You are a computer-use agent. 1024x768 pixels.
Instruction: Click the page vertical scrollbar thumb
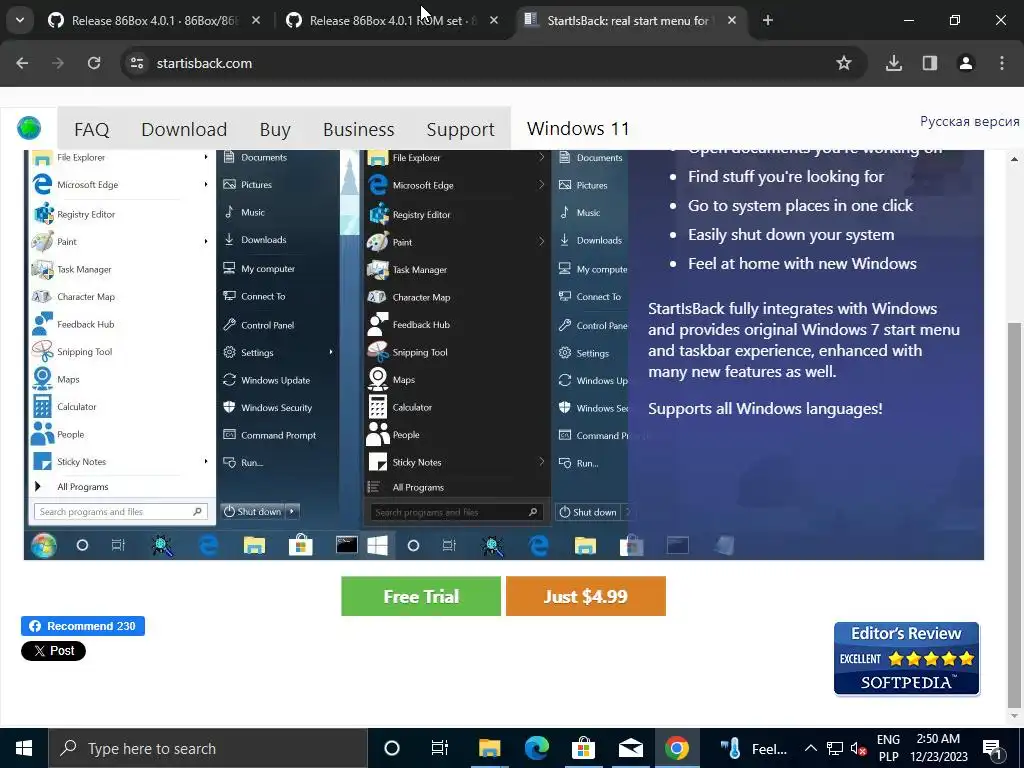click(1015, 516)
